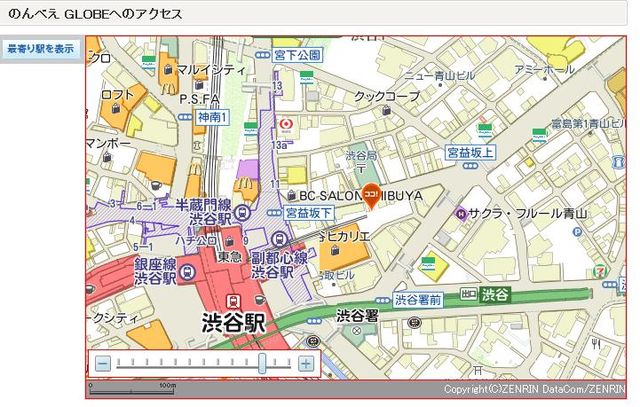Image resolution: width=640 pixels, height=407 pixels.
Task: Click the purple hotel icon by サクラ・フルール青山
Action: tap(460, 212)
